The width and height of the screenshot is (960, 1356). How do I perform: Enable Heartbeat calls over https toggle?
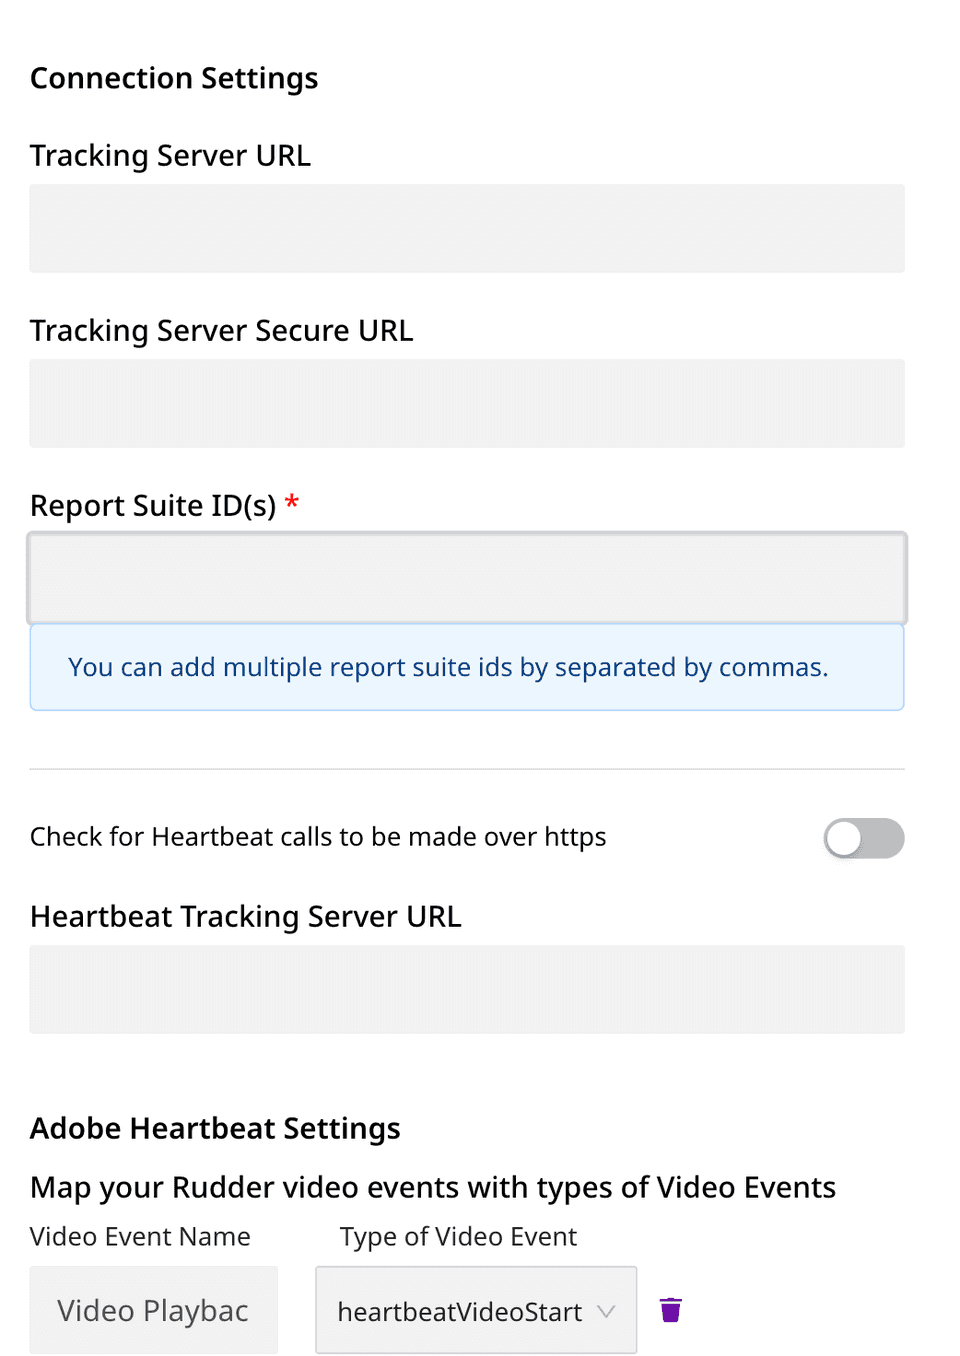click(863, 838)
